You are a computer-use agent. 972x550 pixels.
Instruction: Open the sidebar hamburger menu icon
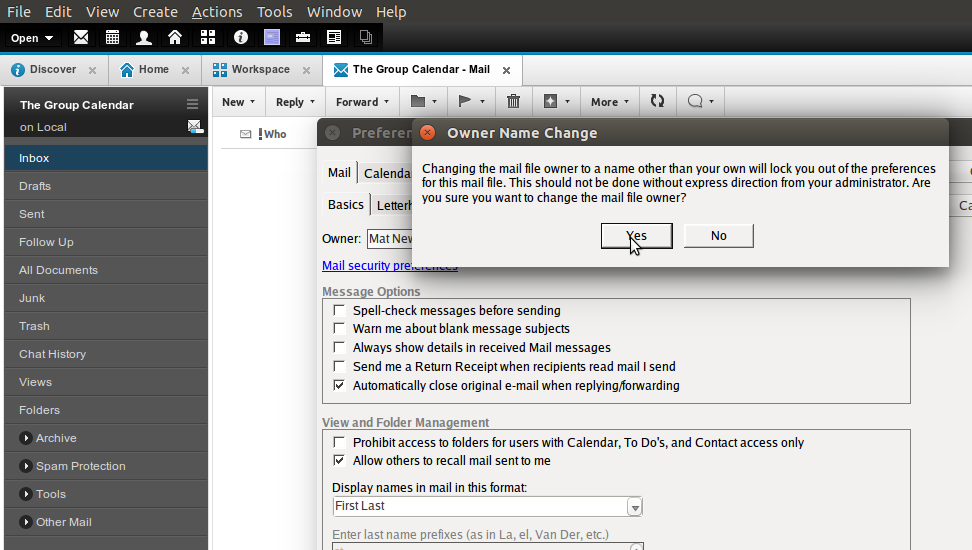point(192,104)
